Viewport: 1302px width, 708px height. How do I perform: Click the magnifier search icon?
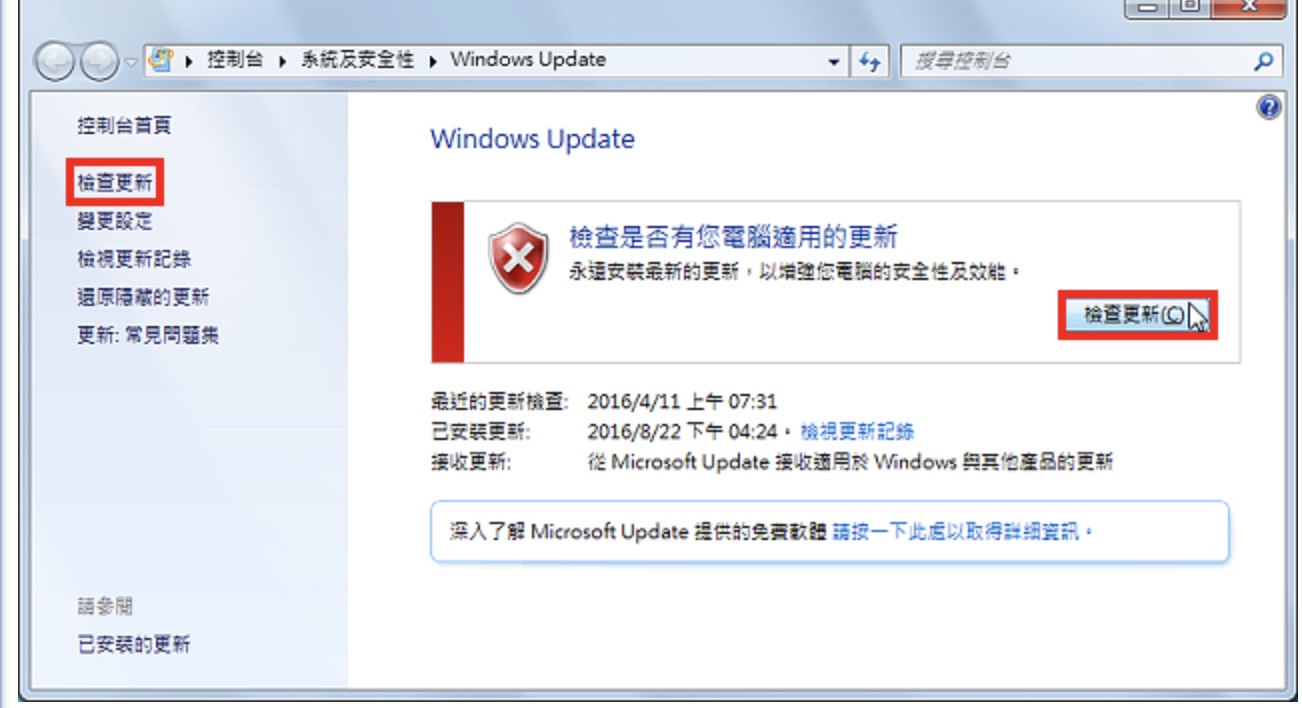coord(1264,61)
